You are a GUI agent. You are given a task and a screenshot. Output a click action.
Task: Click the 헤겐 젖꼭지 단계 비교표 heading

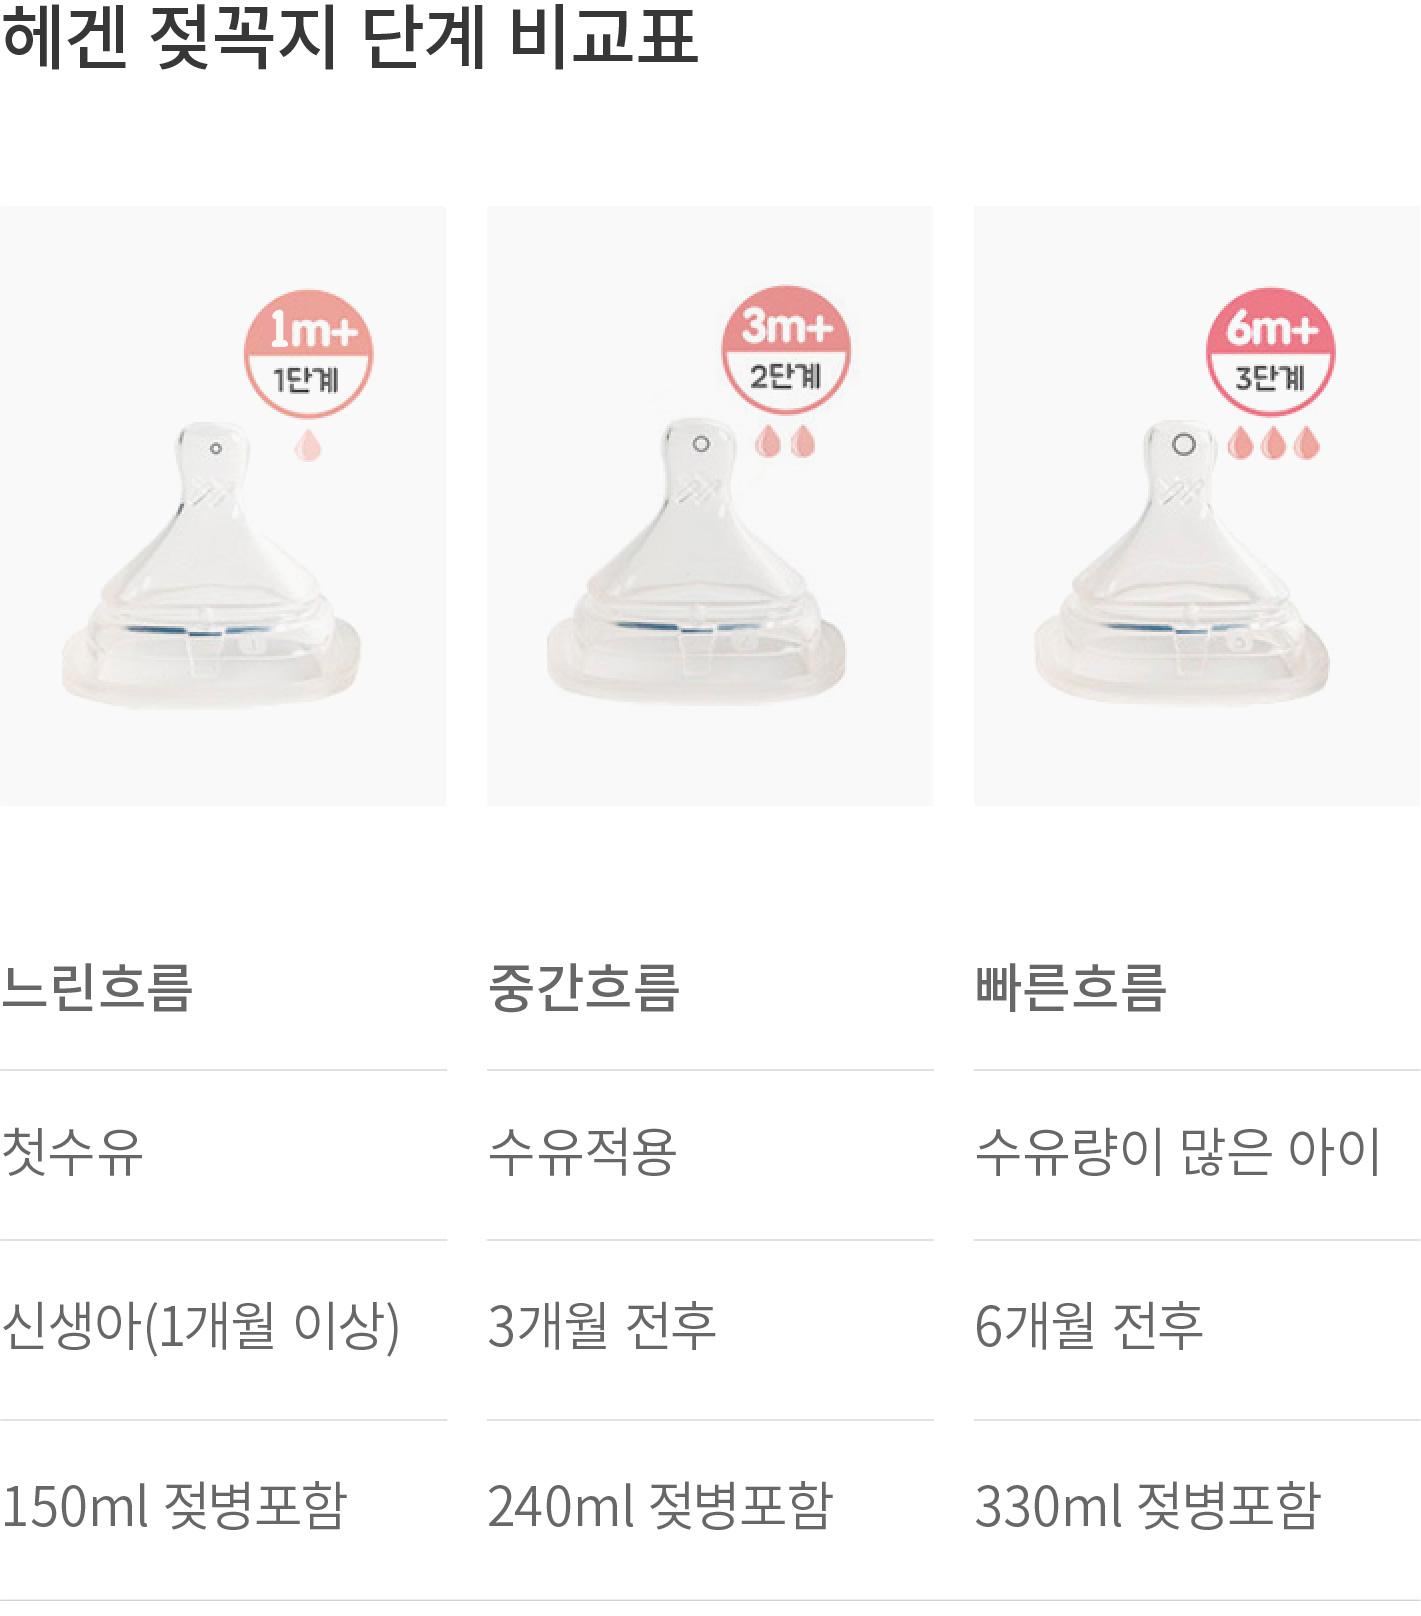click(x=349, y=38)
